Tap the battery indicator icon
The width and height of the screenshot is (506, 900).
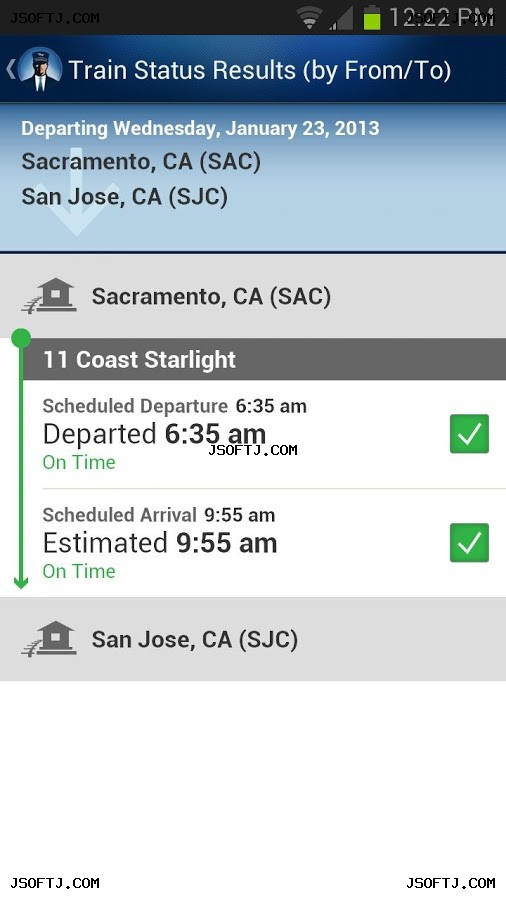(372, 17)
